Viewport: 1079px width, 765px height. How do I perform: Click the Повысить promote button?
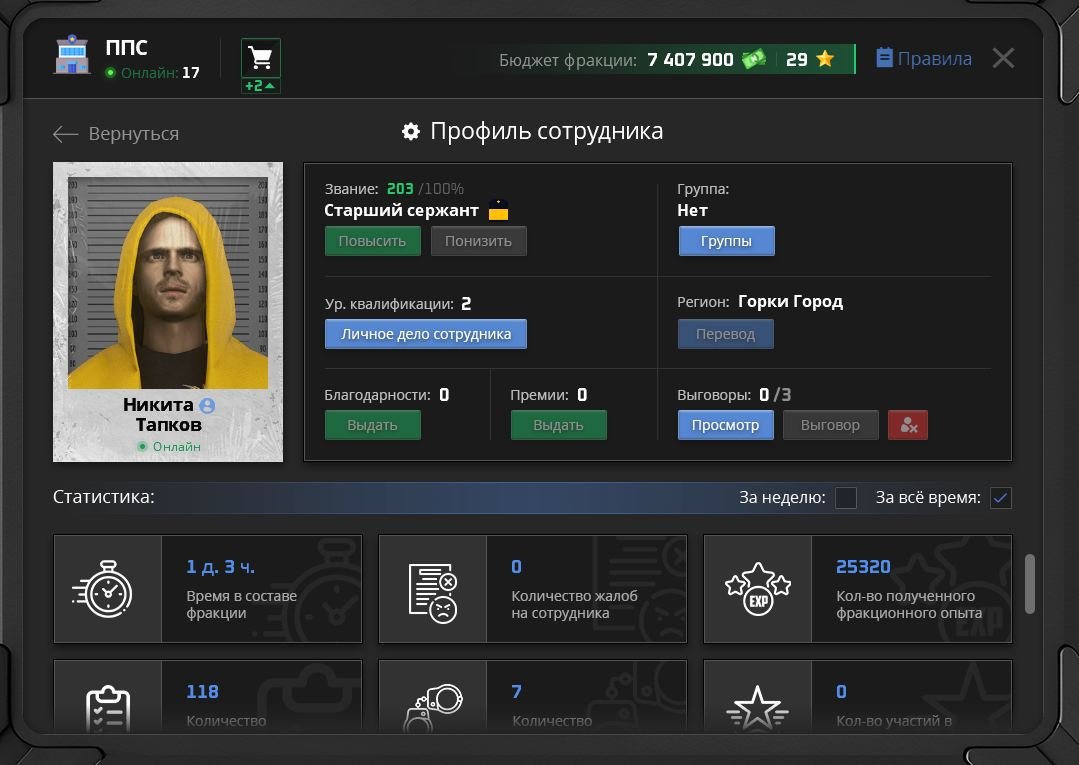(x=372, y=241)
